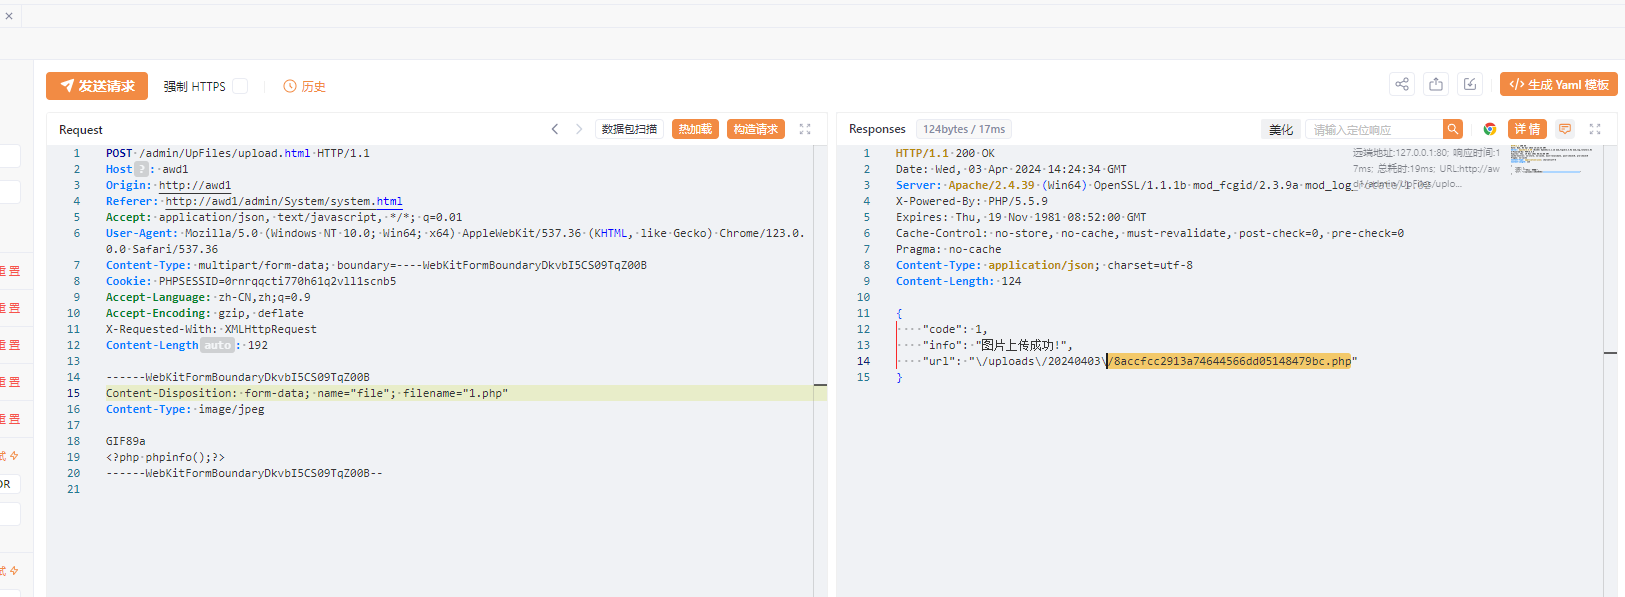Click the Responses editor vertical scrollbar
Screen dimensions: 1625x597
point(1610,370)
